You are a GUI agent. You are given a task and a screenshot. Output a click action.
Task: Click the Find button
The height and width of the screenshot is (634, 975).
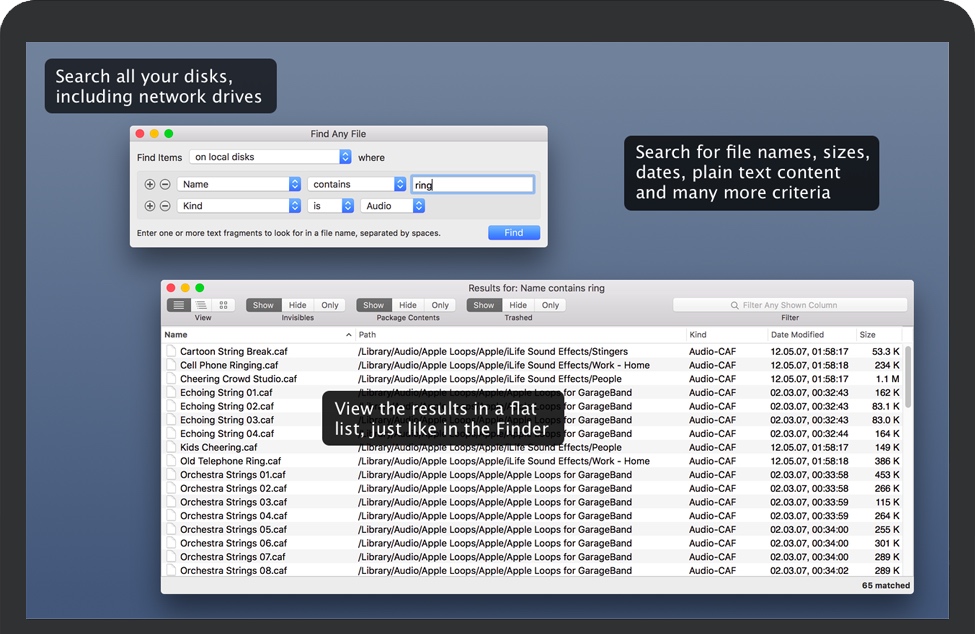513,233
